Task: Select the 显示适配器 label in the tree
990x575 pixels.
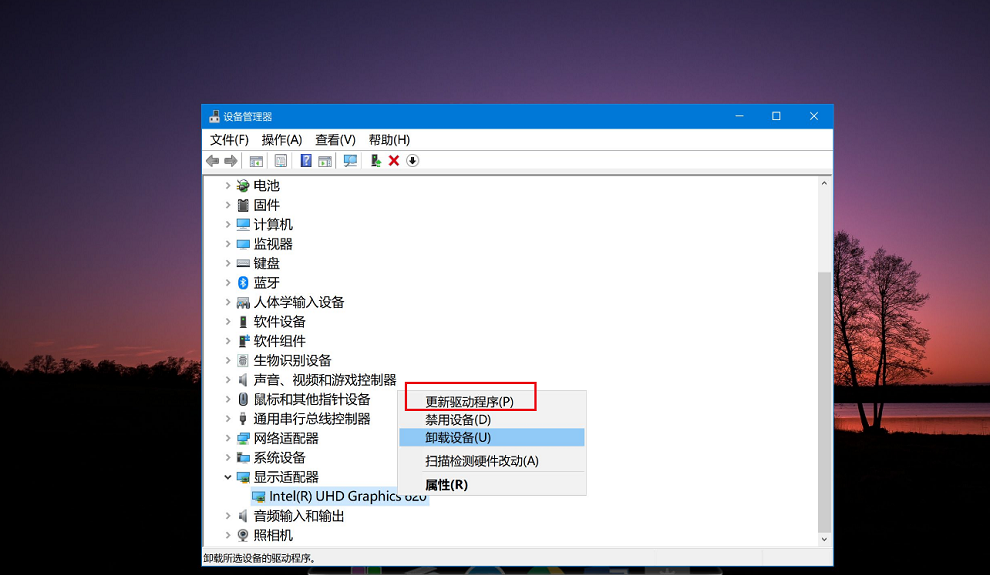Action: coord(286,477)
